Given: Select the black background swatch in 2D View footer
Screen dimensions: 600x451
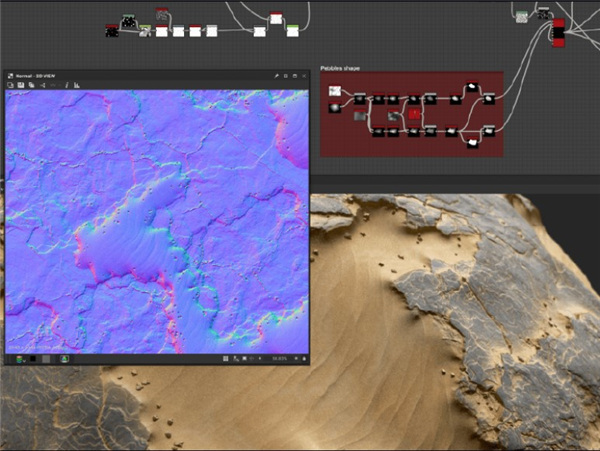Looking at the screenshot, I should tap(31, 358).
